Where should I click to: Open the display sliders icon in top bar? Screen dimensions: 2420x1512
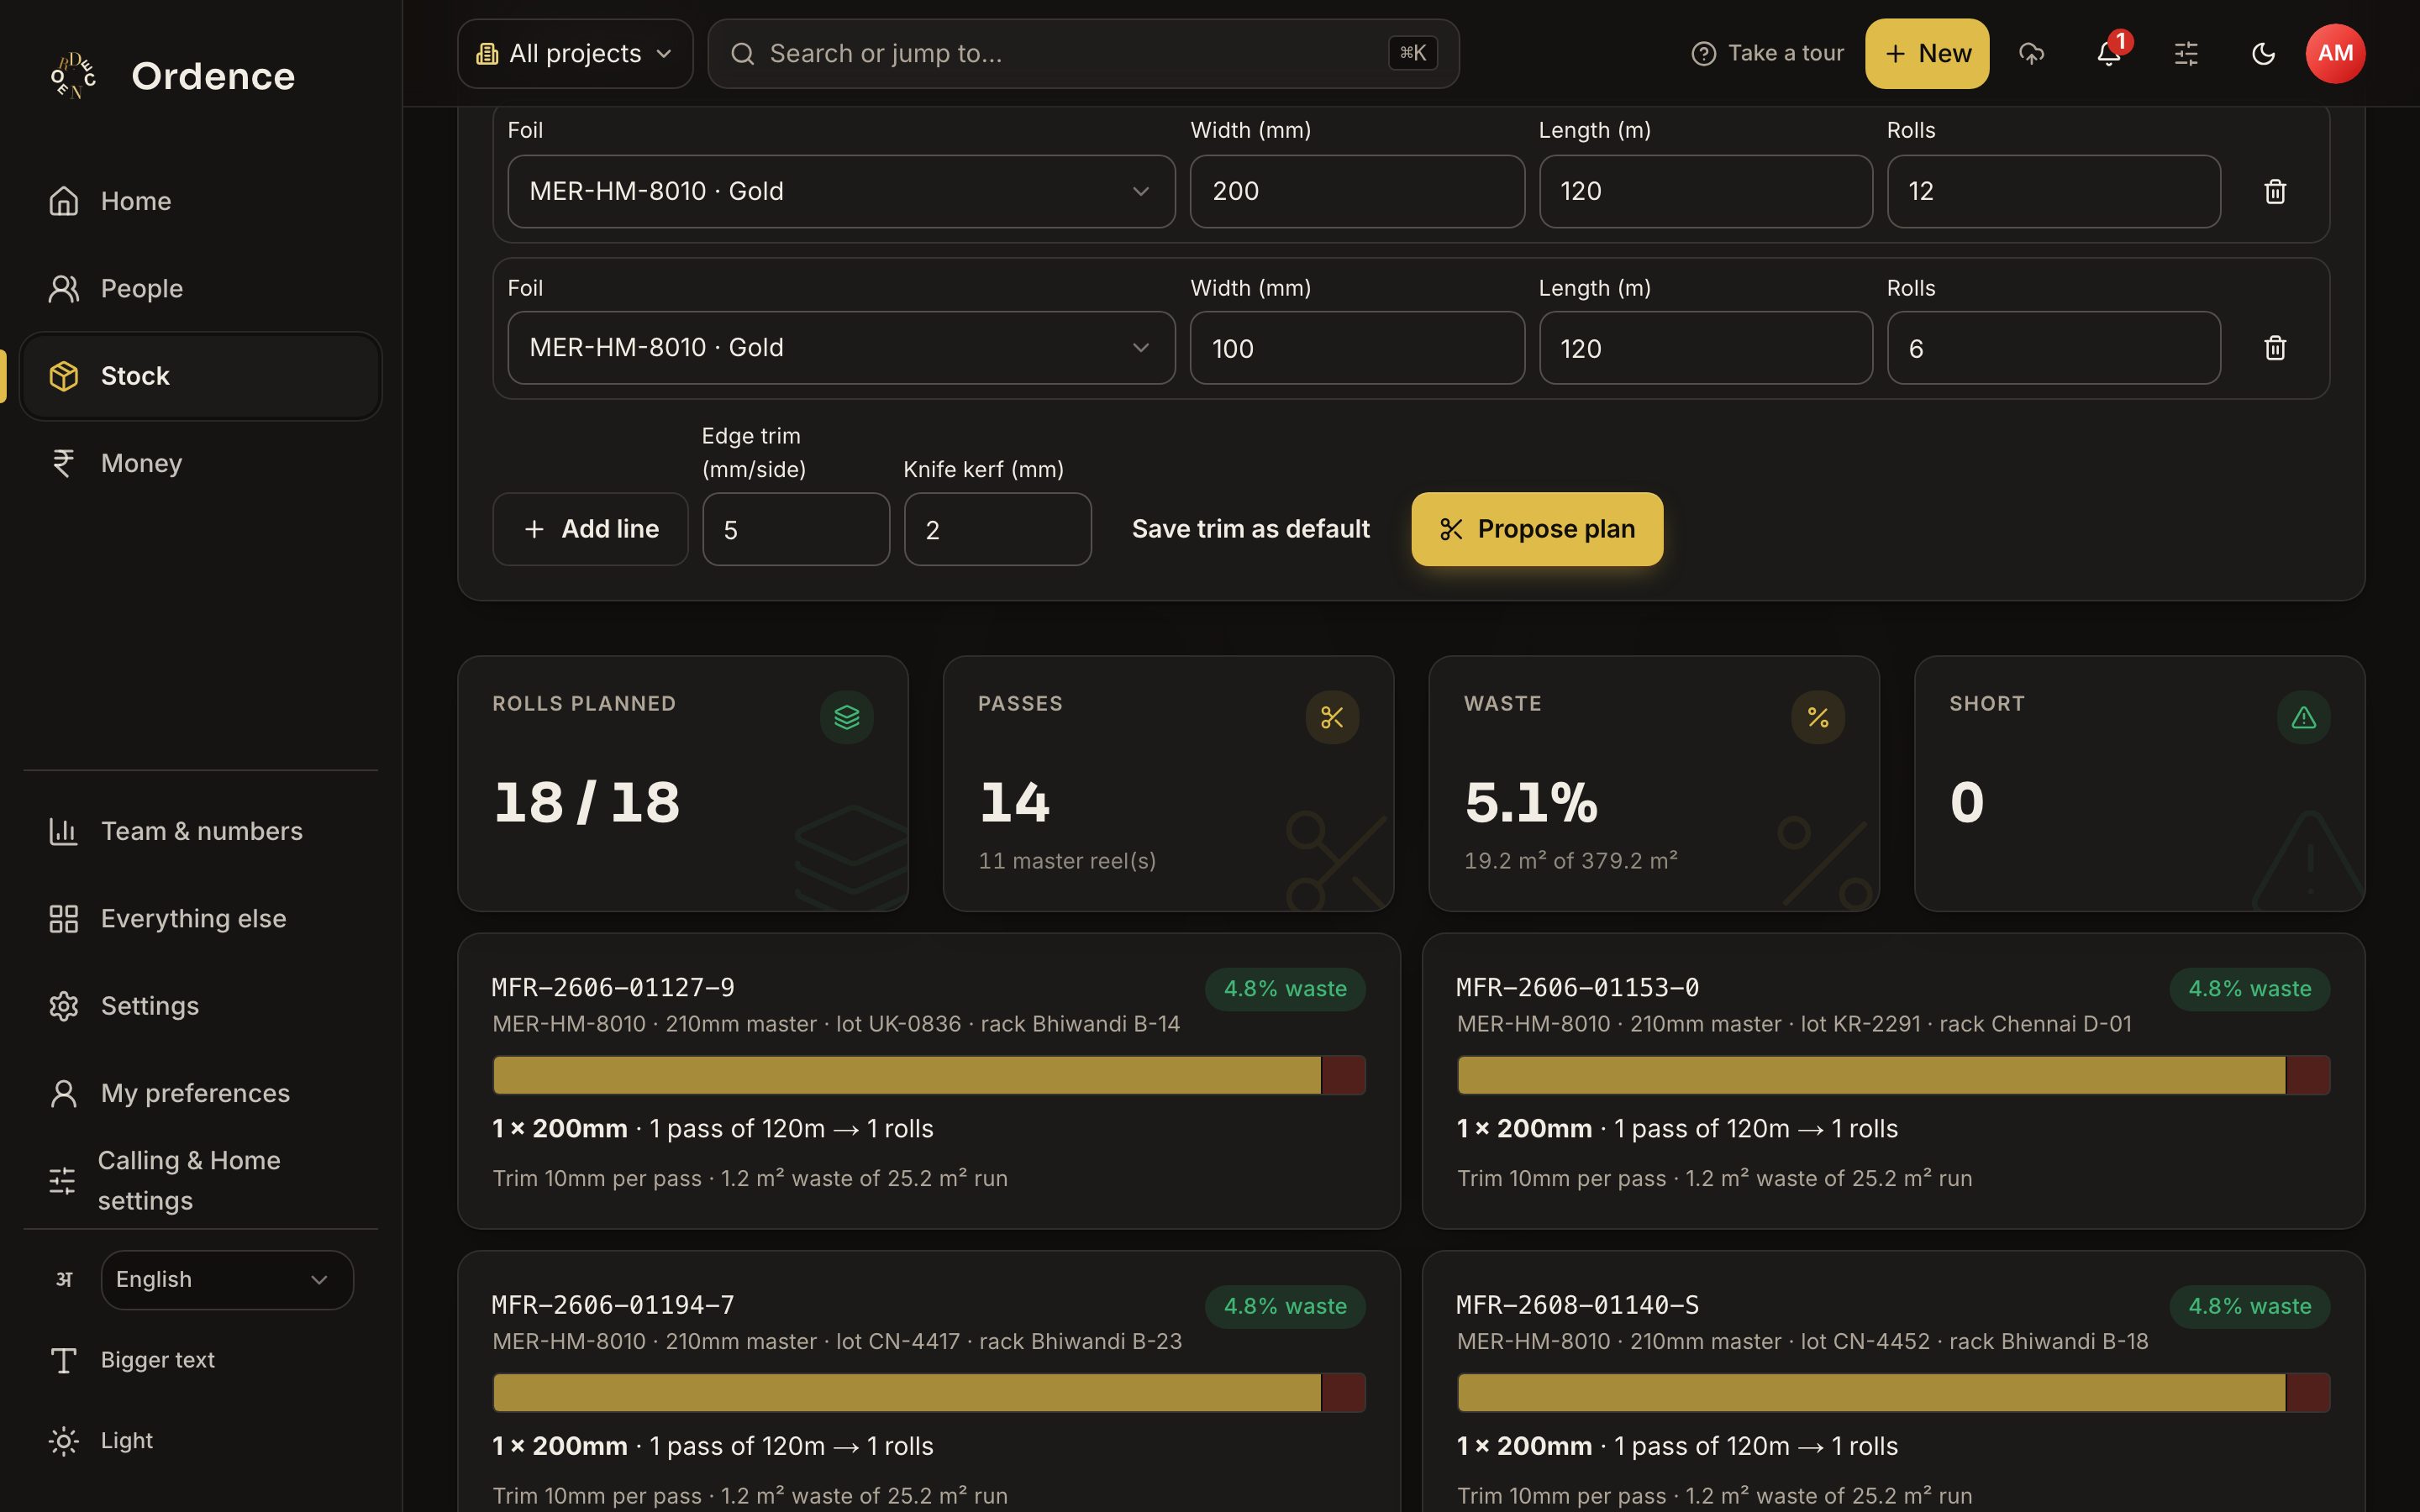[2186, 53]
